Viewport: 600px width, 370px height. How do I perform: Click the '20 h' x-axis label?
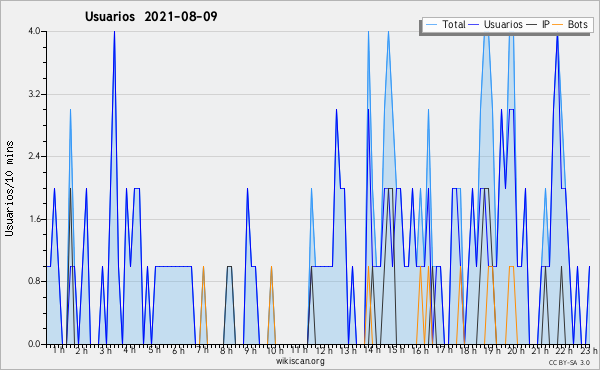point(516,350)
